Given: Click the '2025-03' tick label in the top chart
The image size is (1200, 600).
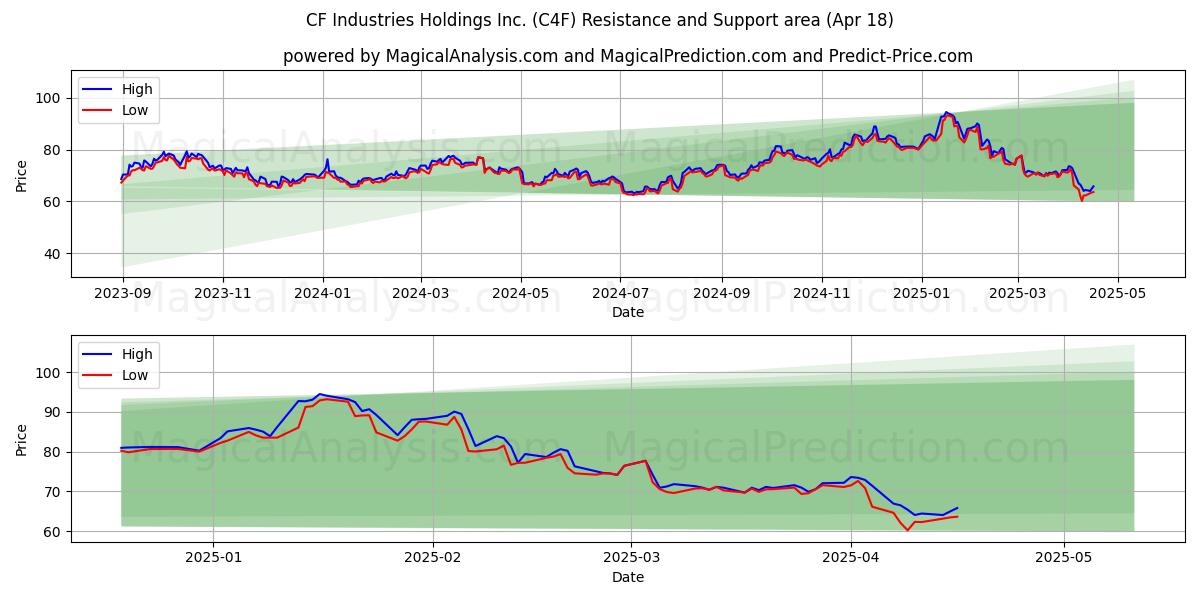Looking at the screenshot, I should pyautogui.click(x=1018, y=293).
